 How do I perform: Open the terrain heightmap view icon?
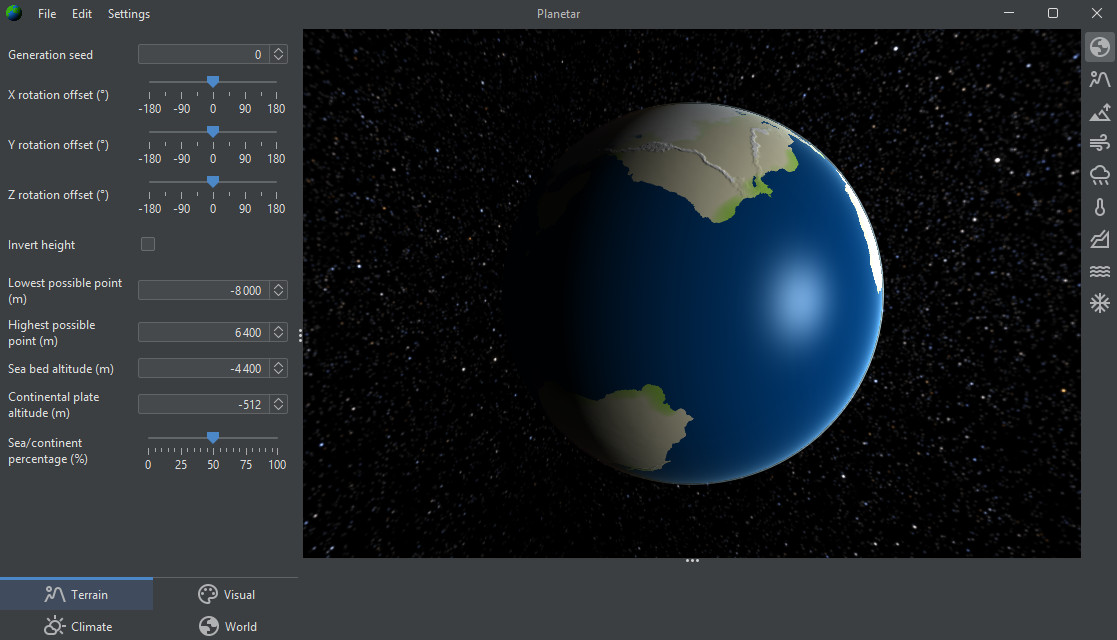1099,78
